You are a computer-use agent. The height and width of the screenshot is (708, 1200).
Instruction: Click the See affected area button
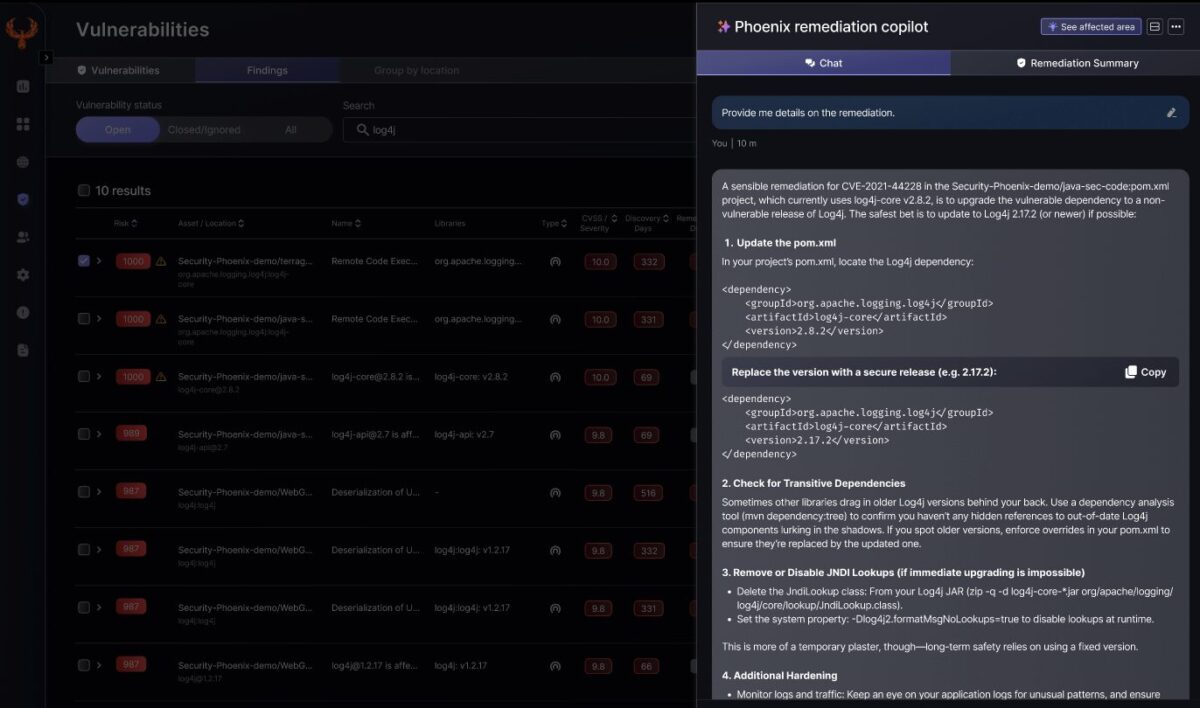tap(1090, 27)
